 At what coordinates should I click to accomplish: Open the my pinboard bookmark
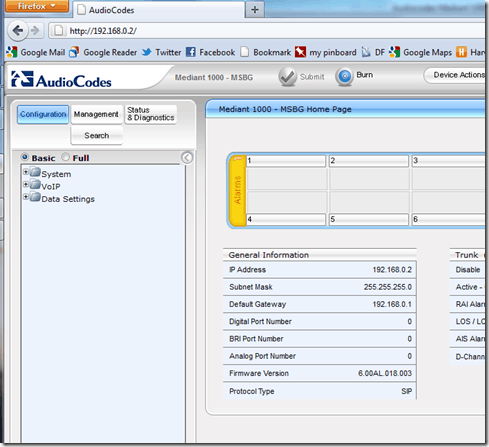(326, 52)
